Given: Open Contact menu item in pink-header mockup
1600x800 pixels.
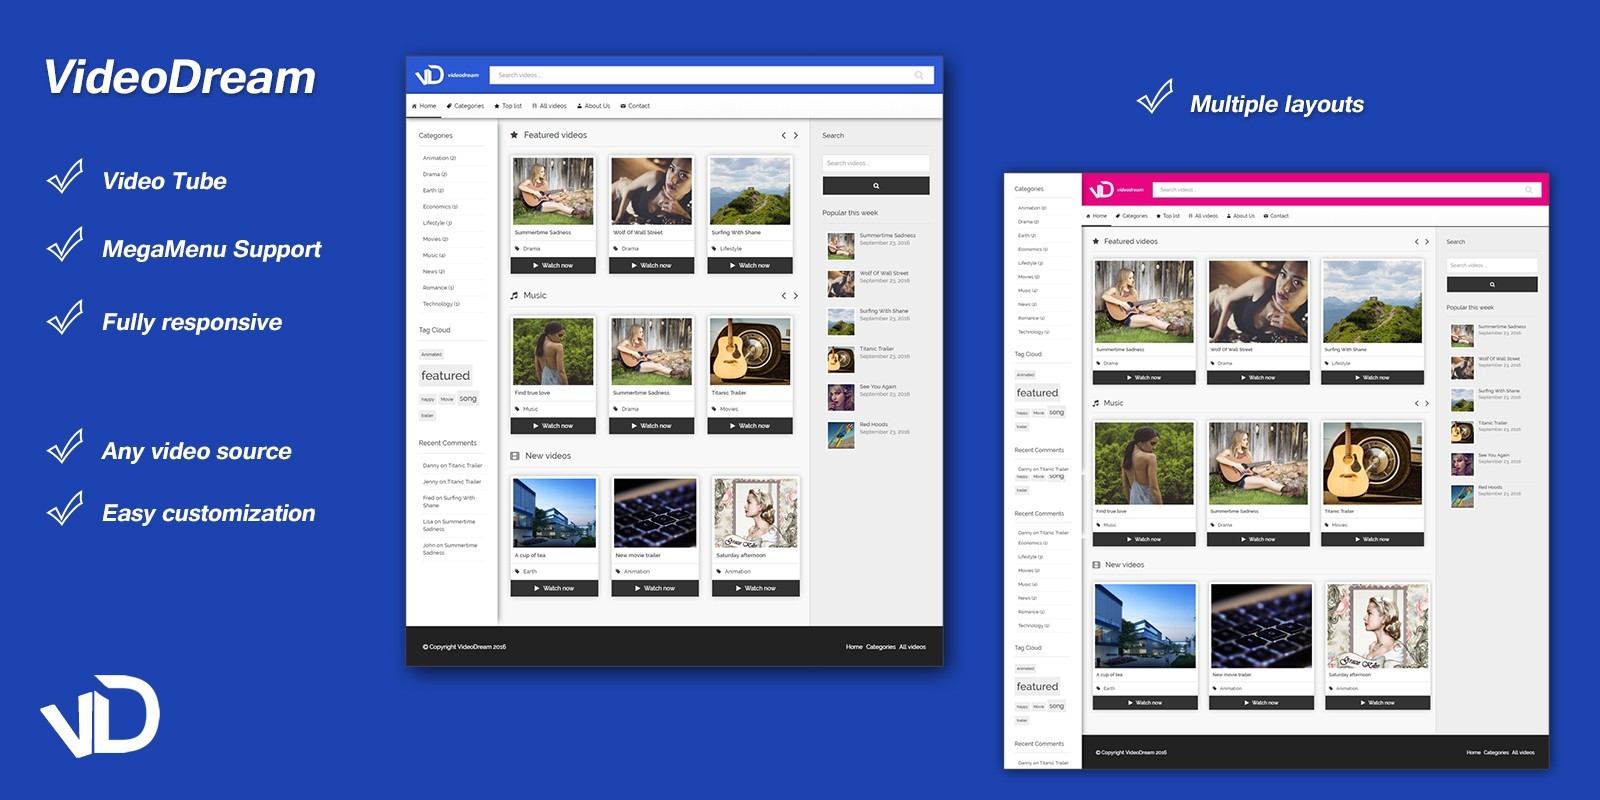Looking at the screenshot, I should click(x=1276, y=216).
